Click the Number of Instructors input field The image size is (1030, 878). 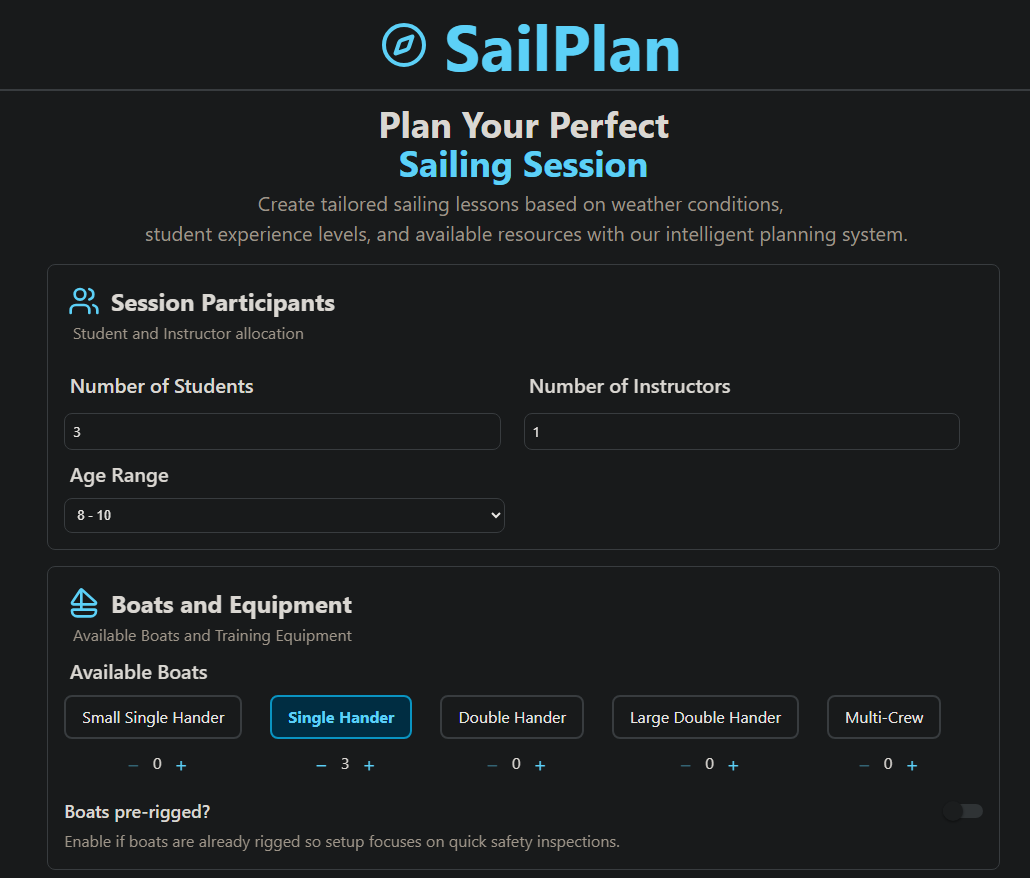click(741, 431)
